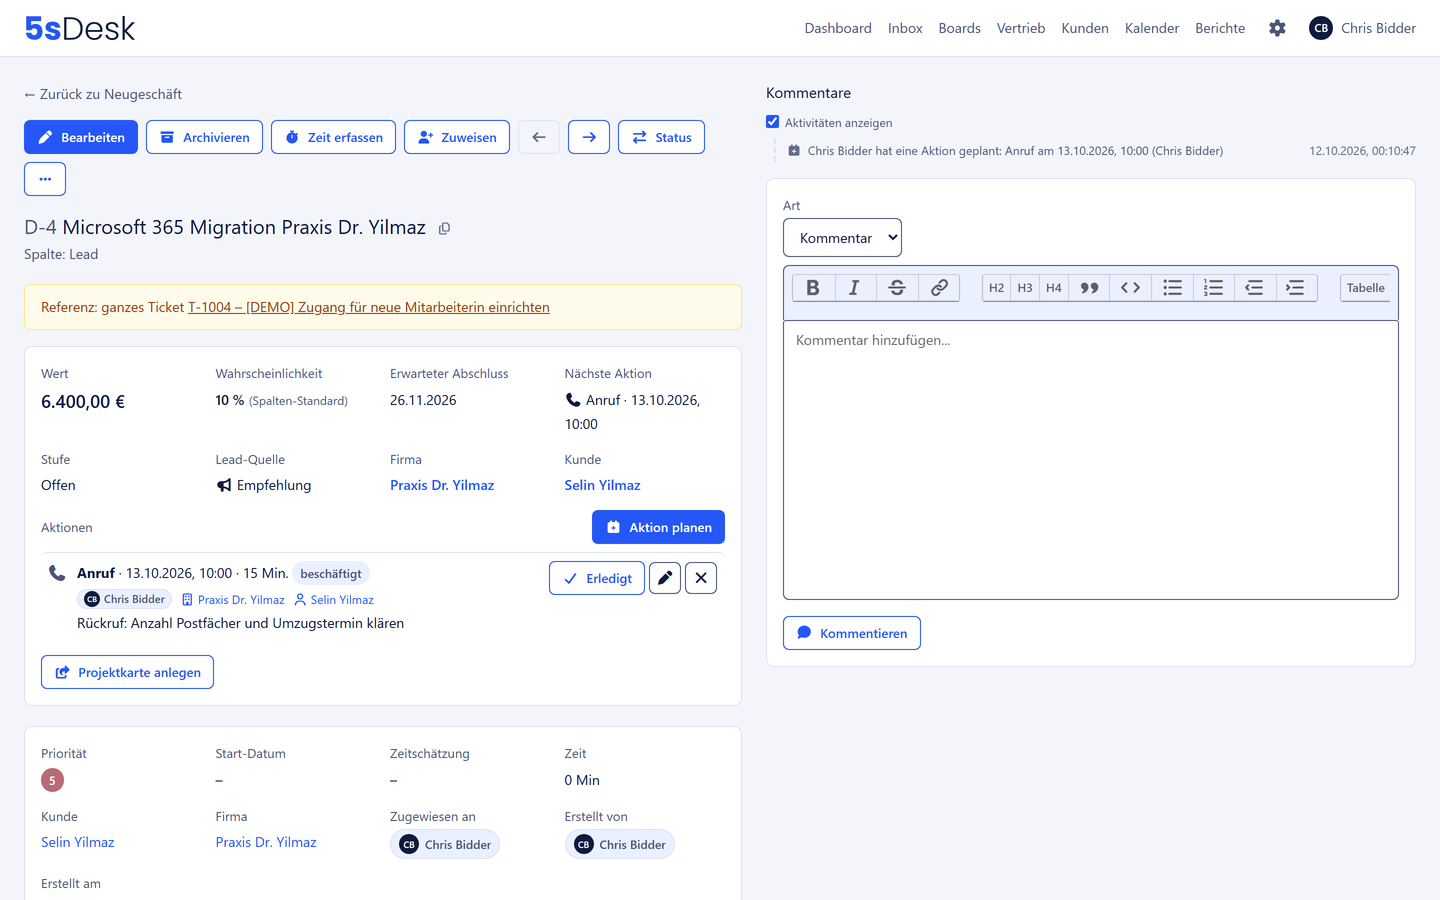The image size is (1440, 900).
Task: Insert a link via the chain icon
Action: [x=939, y=288]
